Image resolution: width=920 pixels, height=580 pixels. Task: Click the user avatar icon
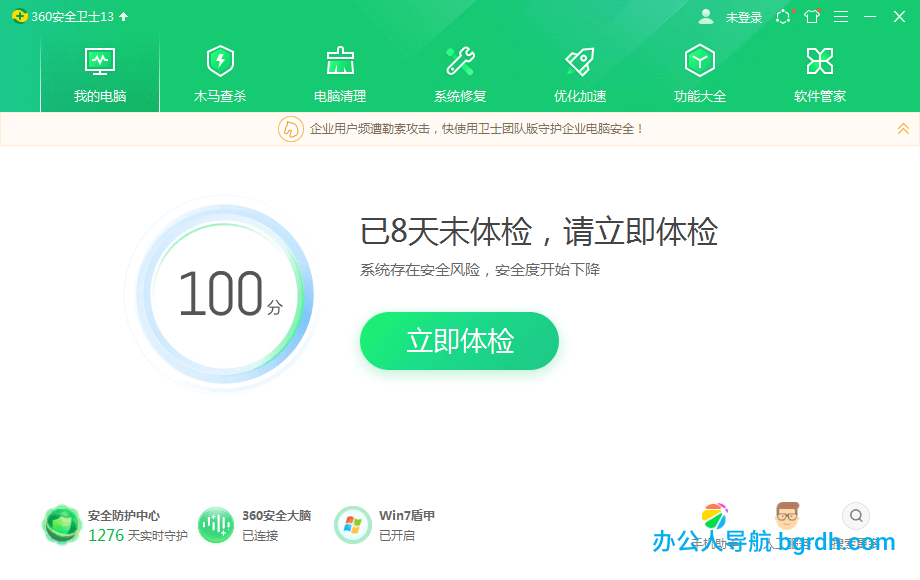coord(706,16)
